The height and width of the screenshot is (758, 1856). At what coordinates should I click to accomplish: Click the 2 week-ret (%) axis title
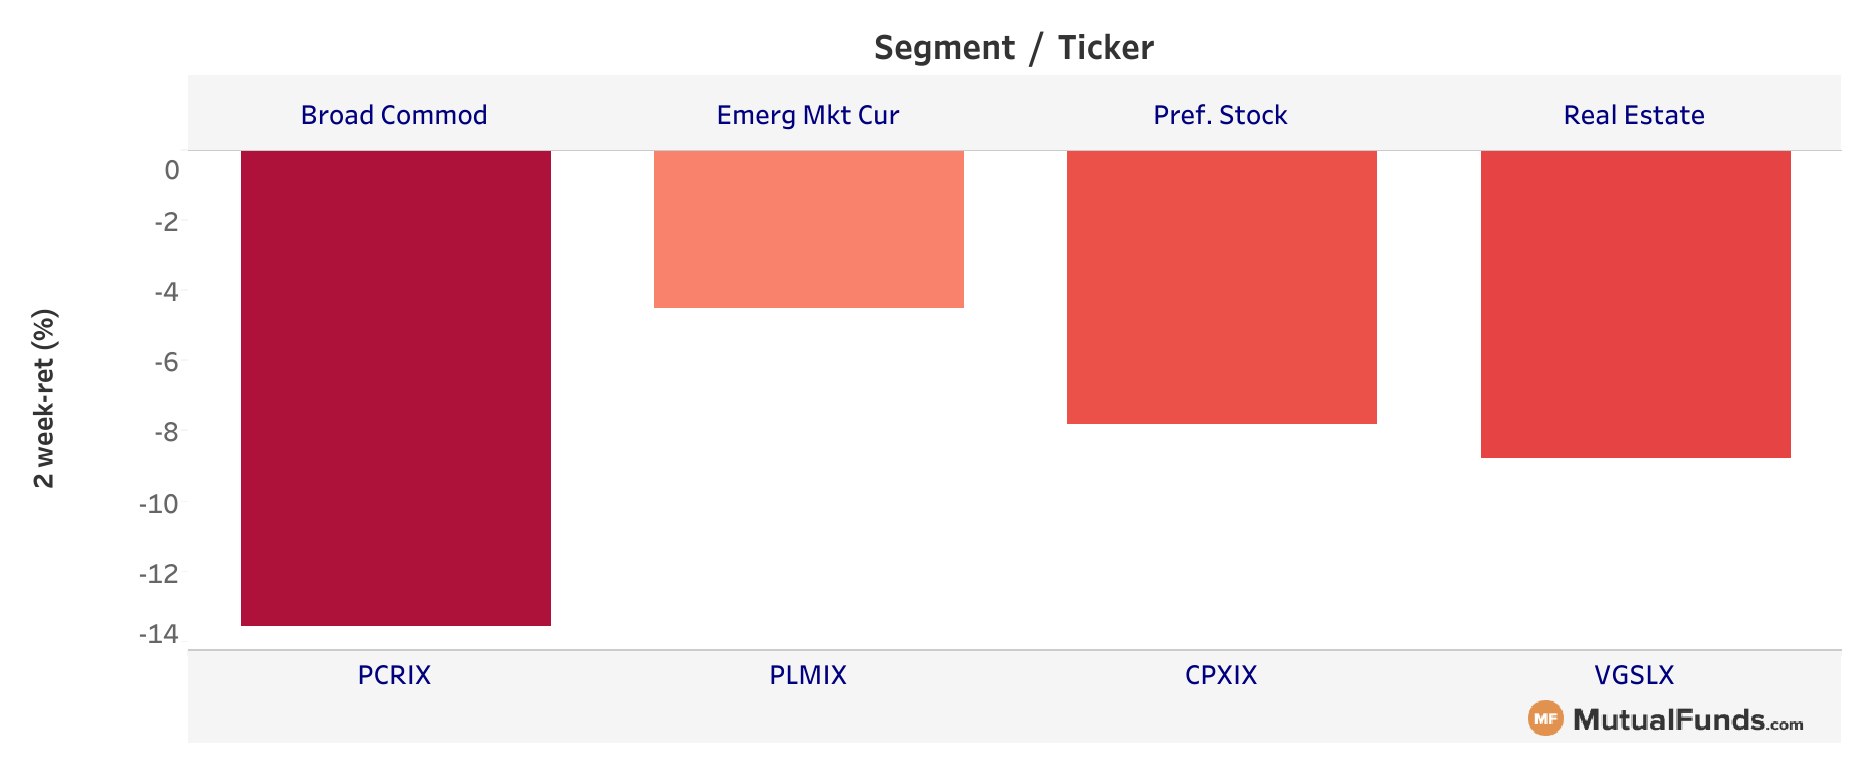click(44, 398)
